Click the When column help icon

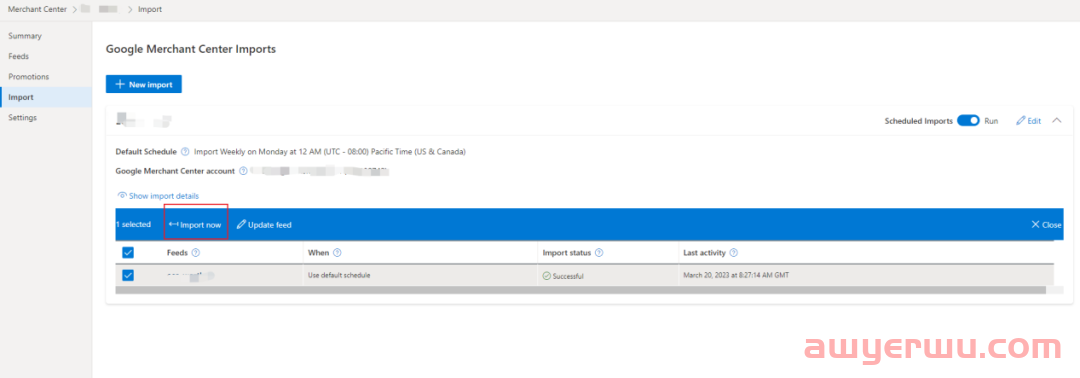click(x=337, y=253)
